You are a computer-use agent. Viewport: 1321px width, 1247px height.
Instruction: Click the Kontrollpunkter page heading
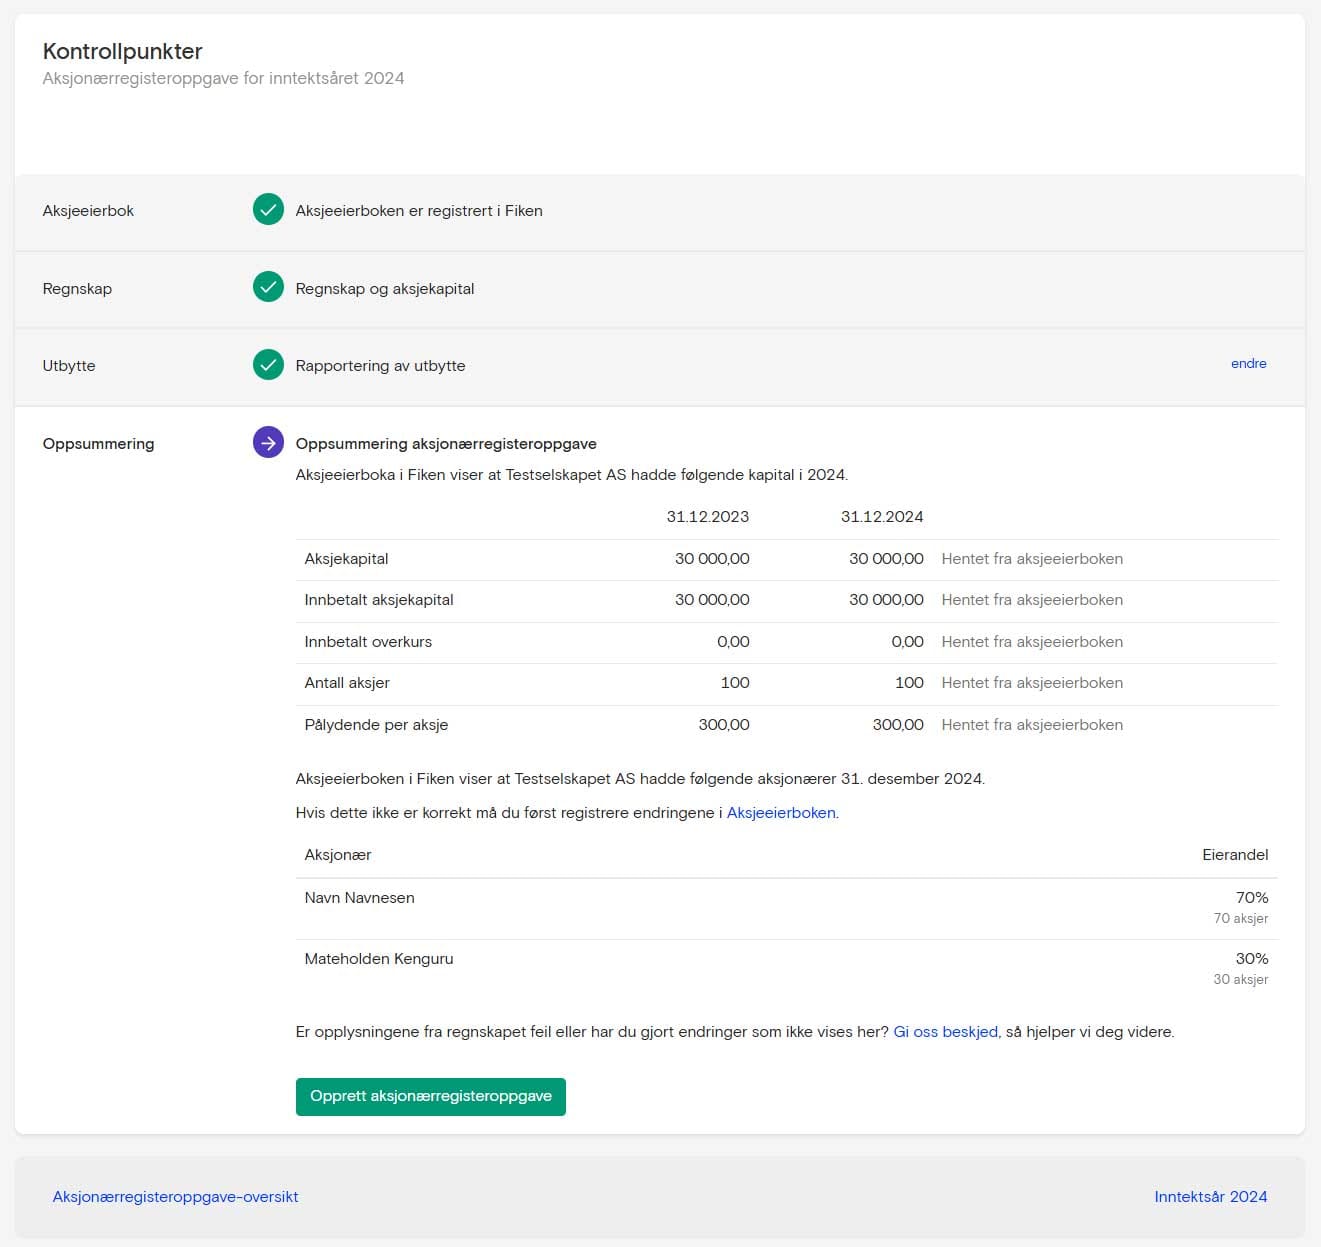point(122,51)
